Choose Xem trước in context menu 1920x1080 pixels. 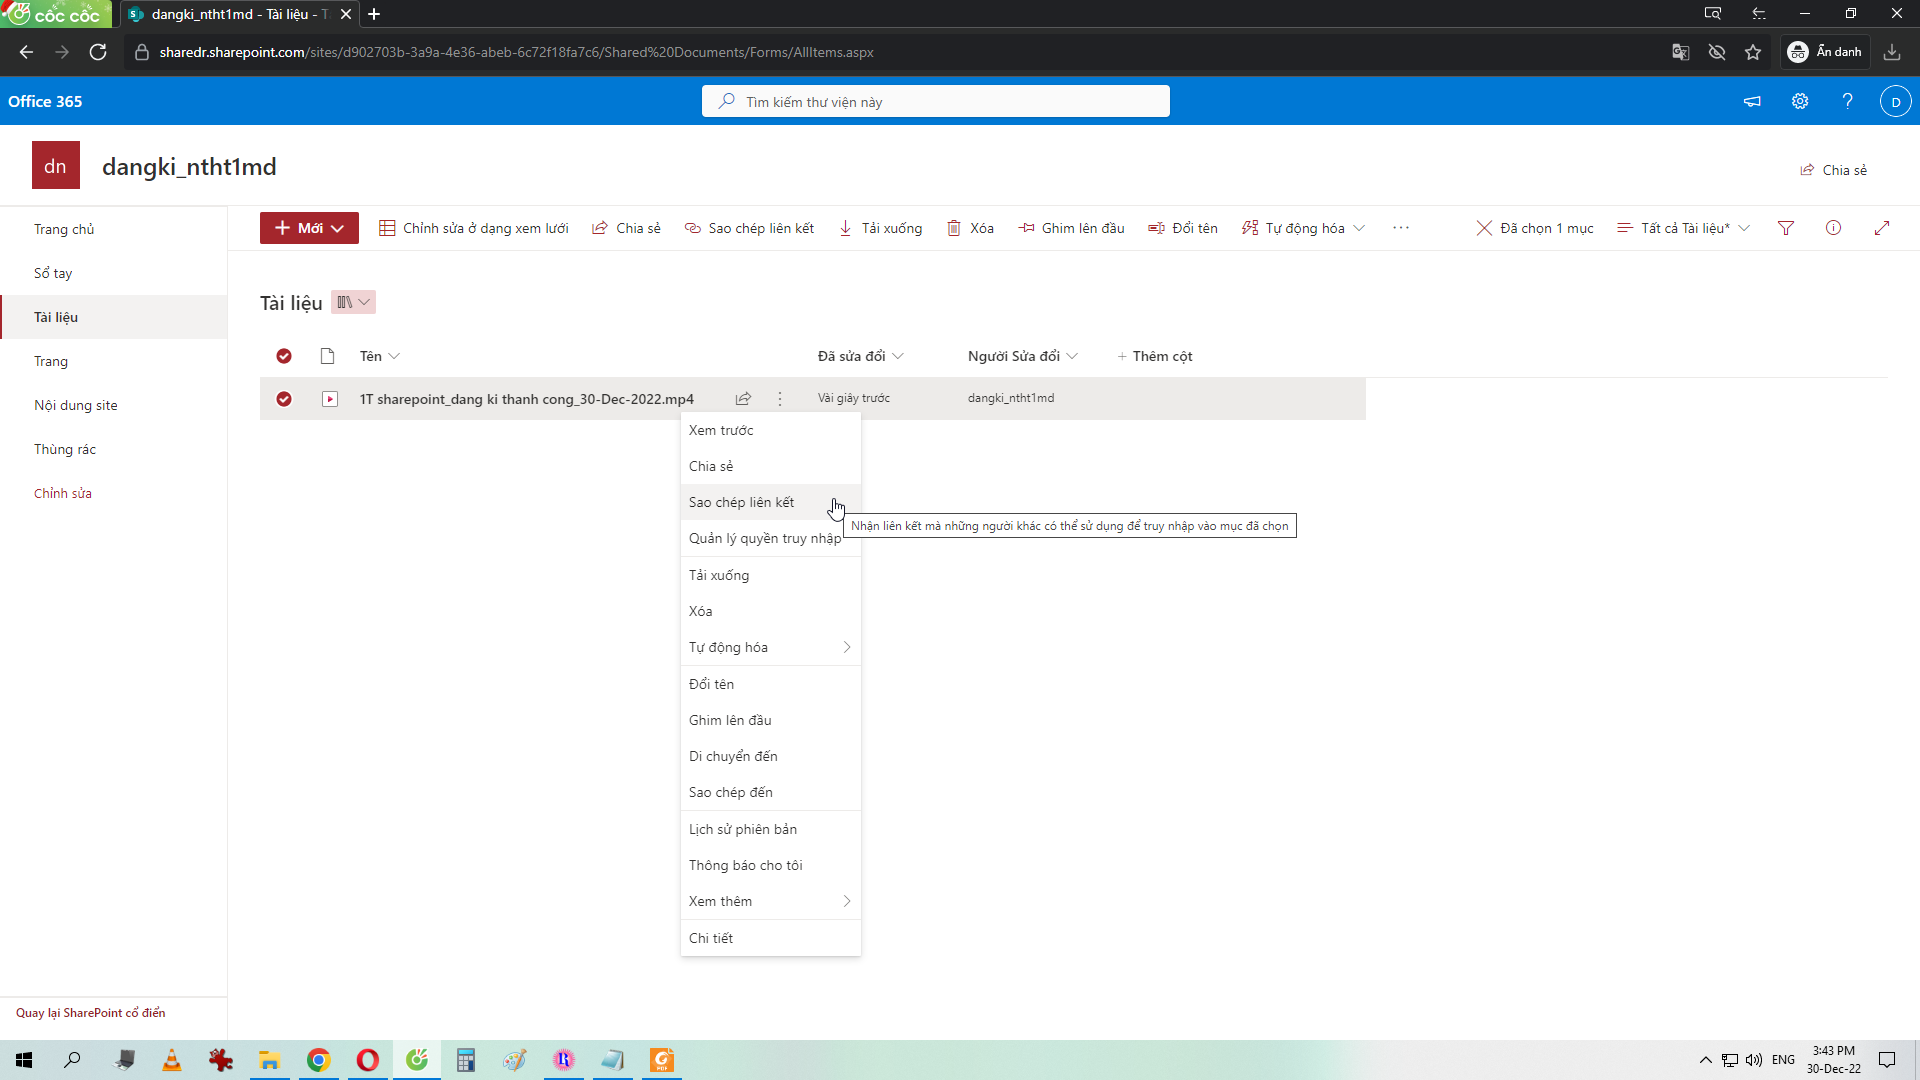(770, 430)
